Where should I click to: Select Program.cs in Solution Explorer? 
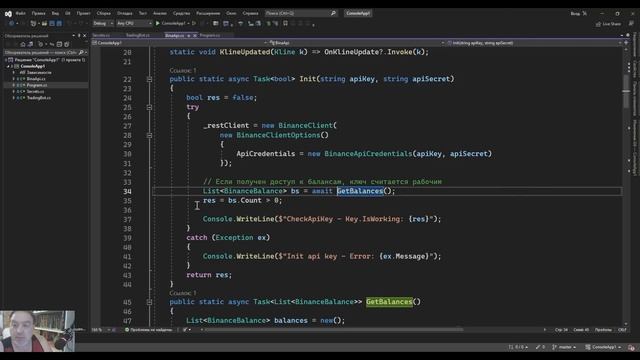point(37,85)
